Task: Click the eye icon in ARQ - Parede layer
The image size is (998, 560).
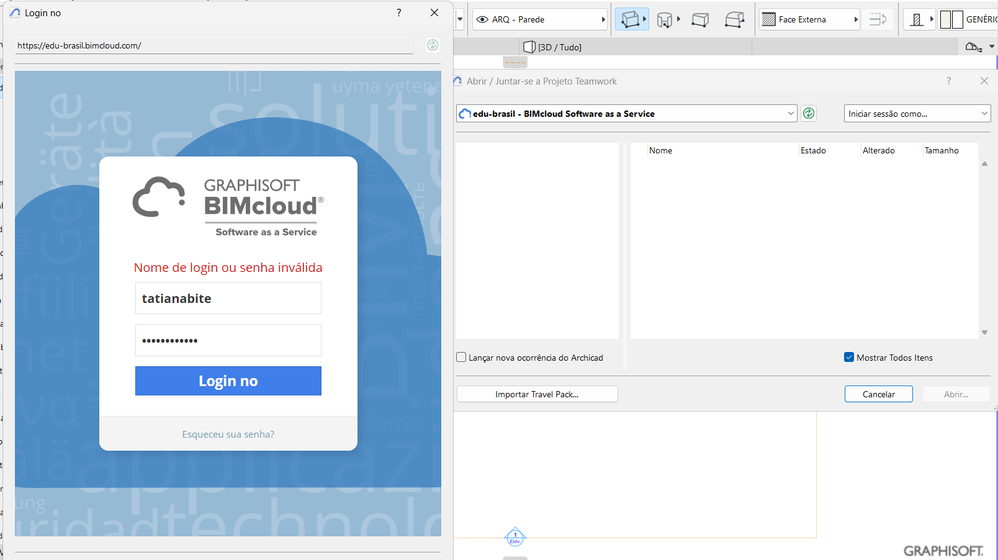Action: click(482, 20)
